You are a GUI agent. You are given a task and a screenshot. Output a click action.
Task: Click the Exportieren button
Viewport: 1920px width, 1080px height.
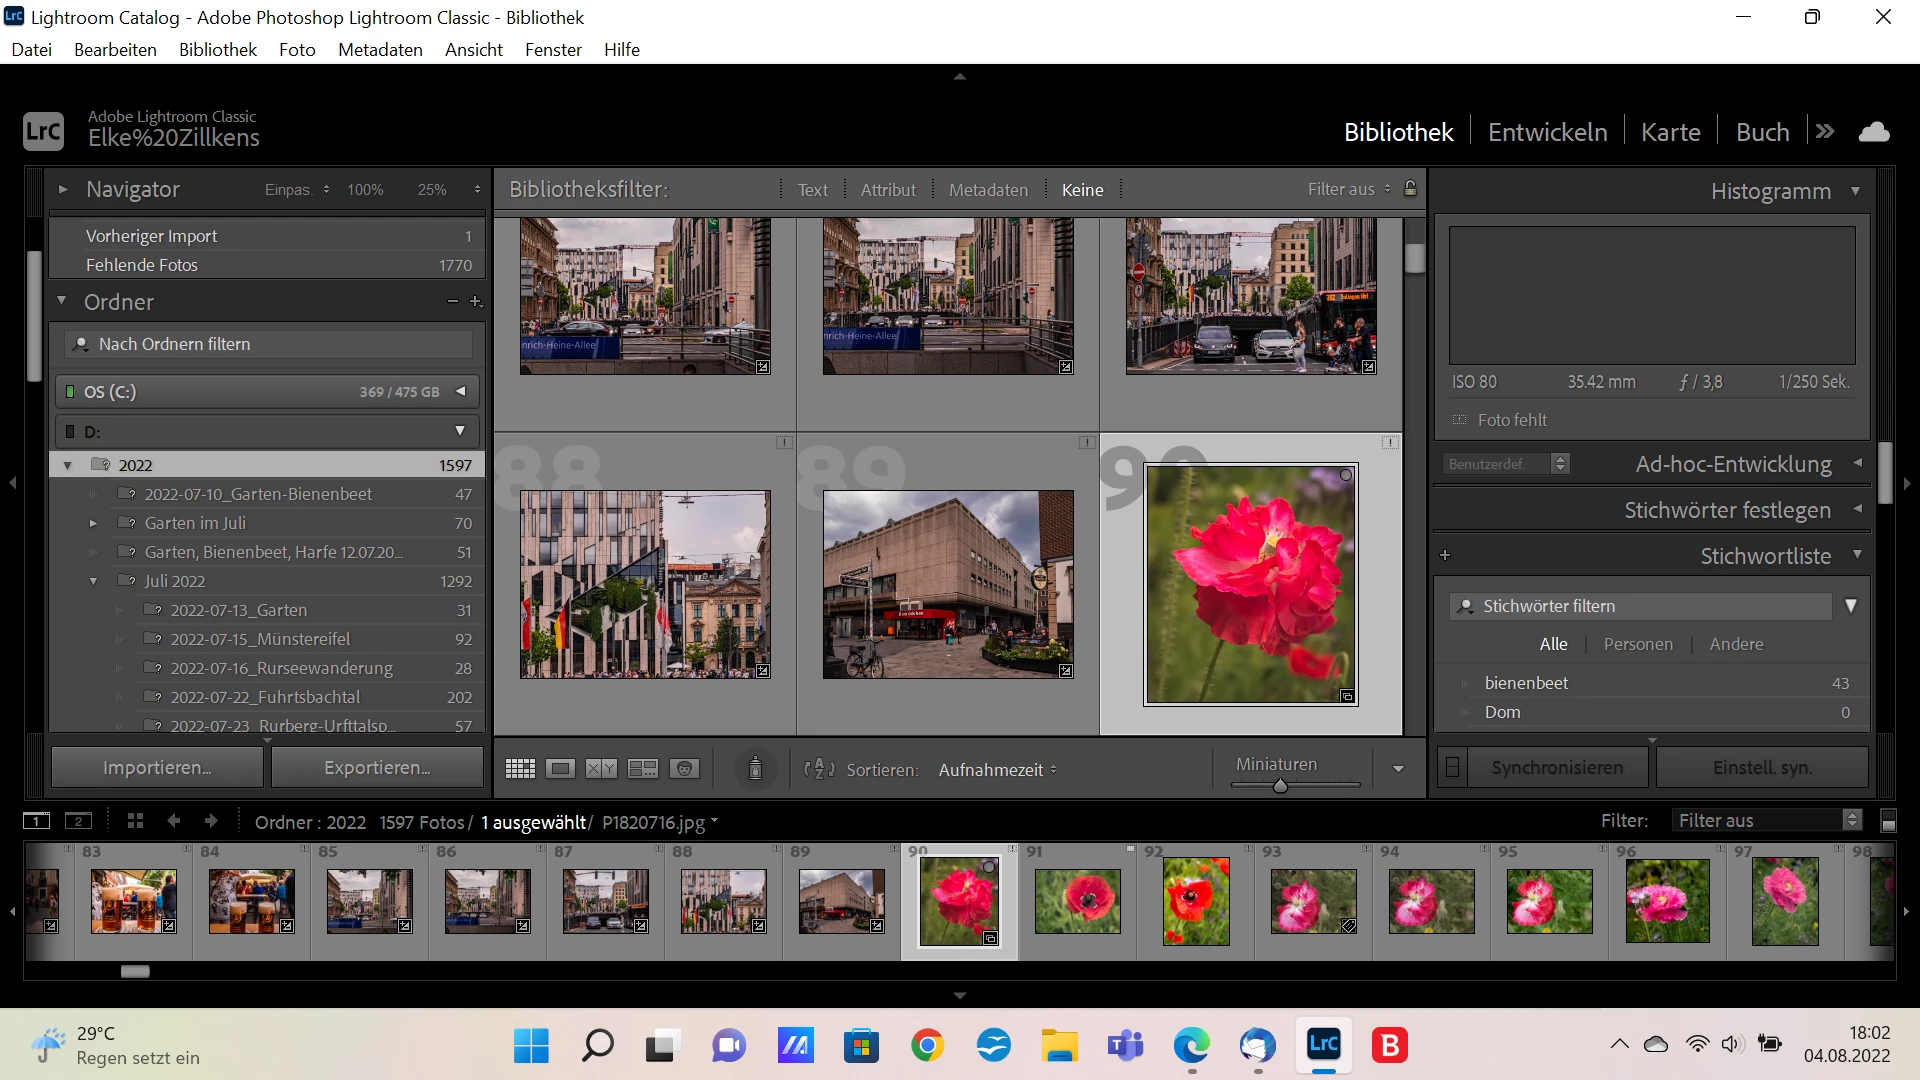pos(377,768)
